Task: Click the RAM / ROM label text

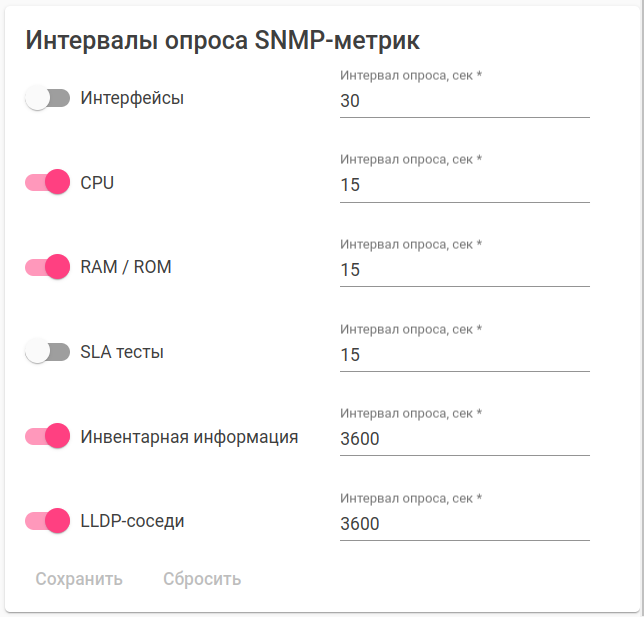Action: pos(126,267)
